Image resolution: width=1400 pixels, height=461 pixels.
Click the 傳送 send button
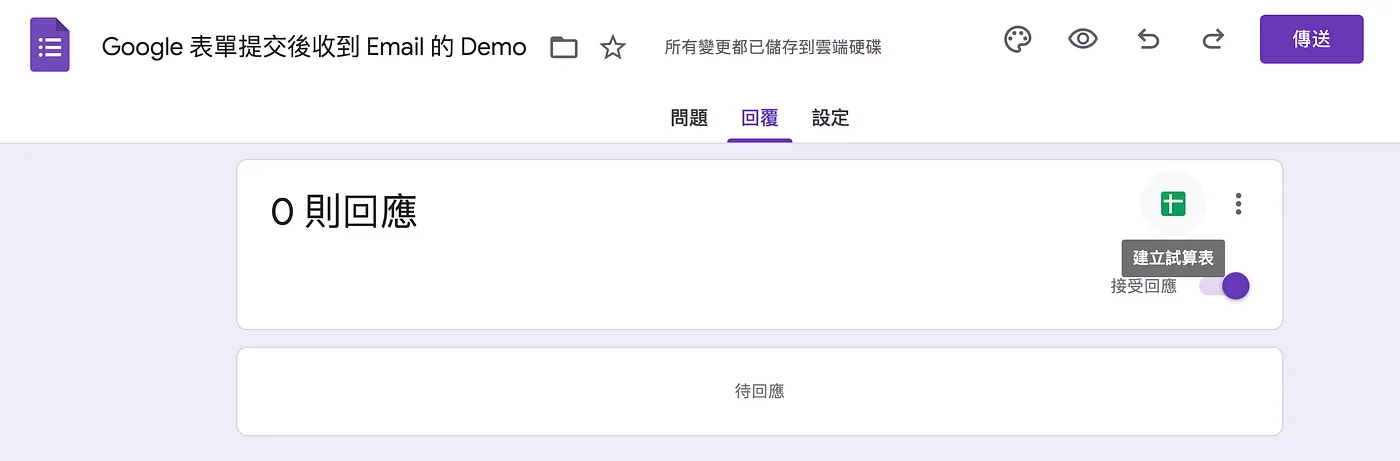click(x=1311, y=39)
